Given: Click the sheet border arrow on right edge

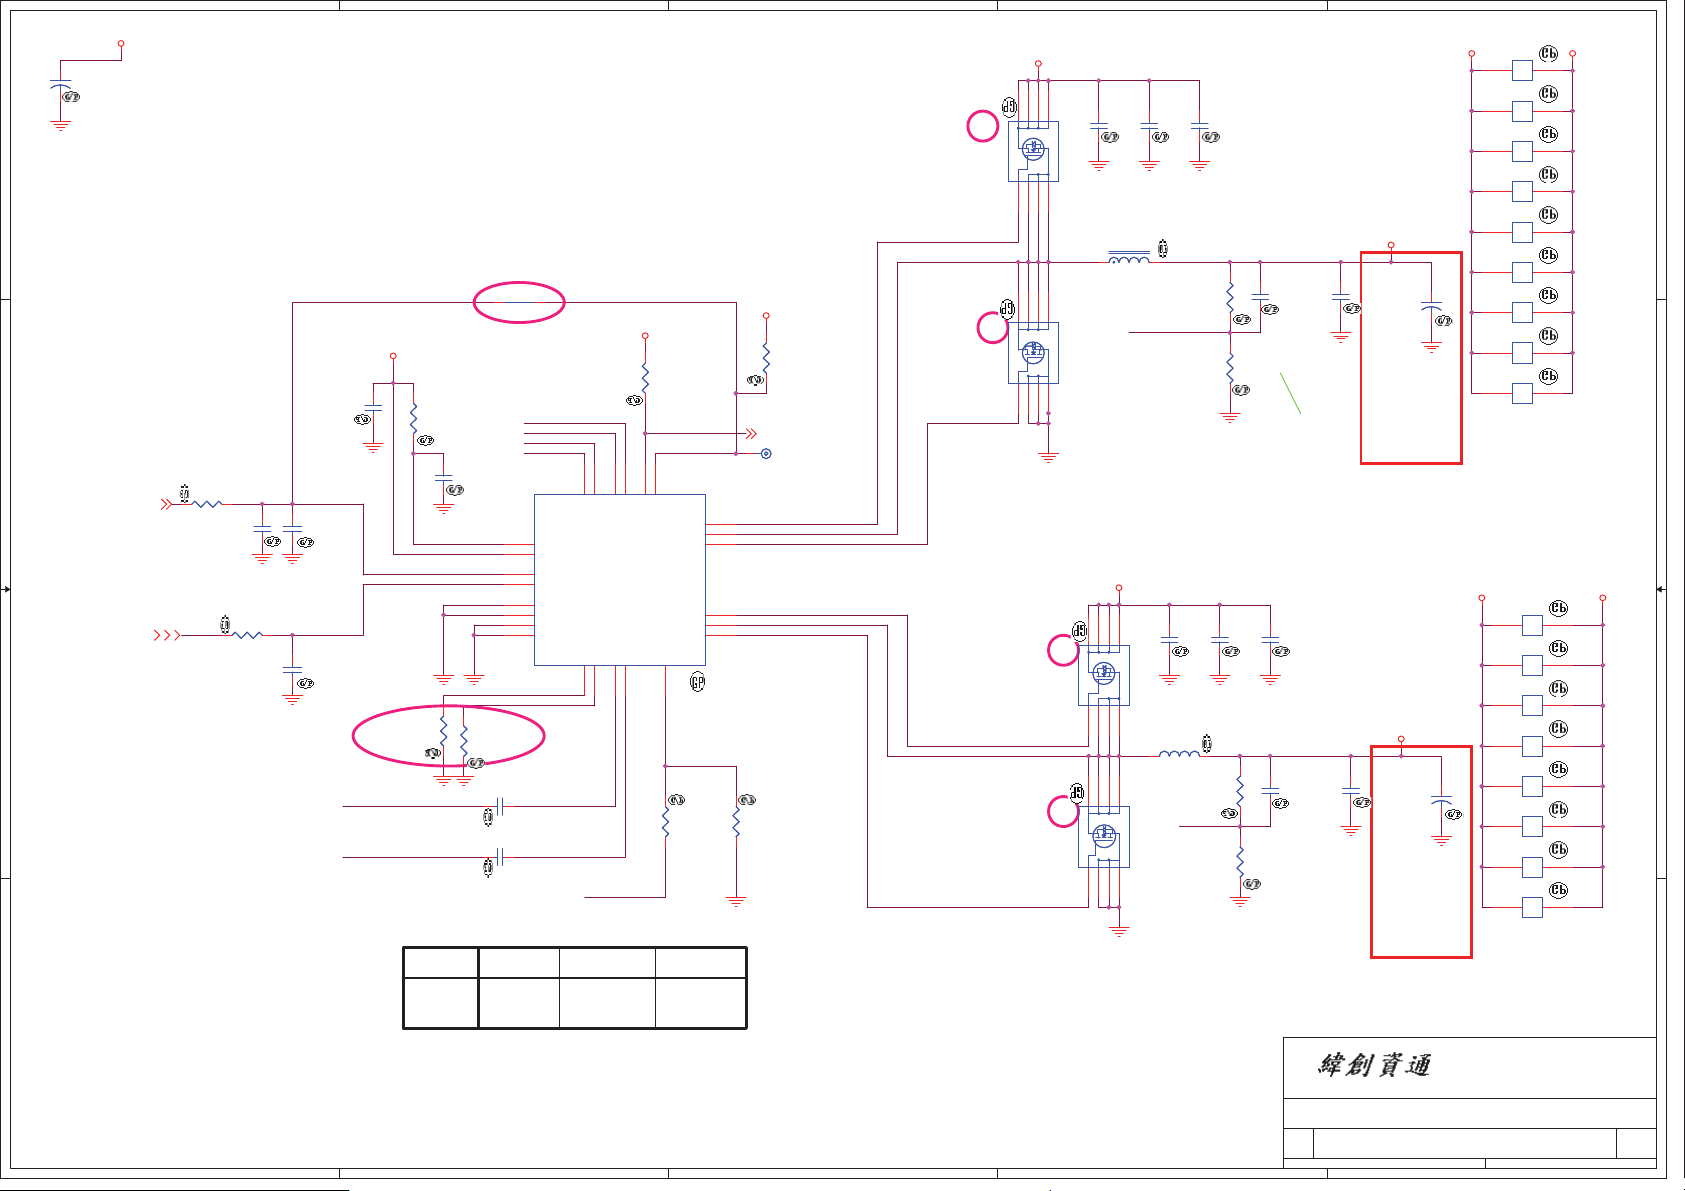Looking at the screenshot, I should [x=1660, y=589].
